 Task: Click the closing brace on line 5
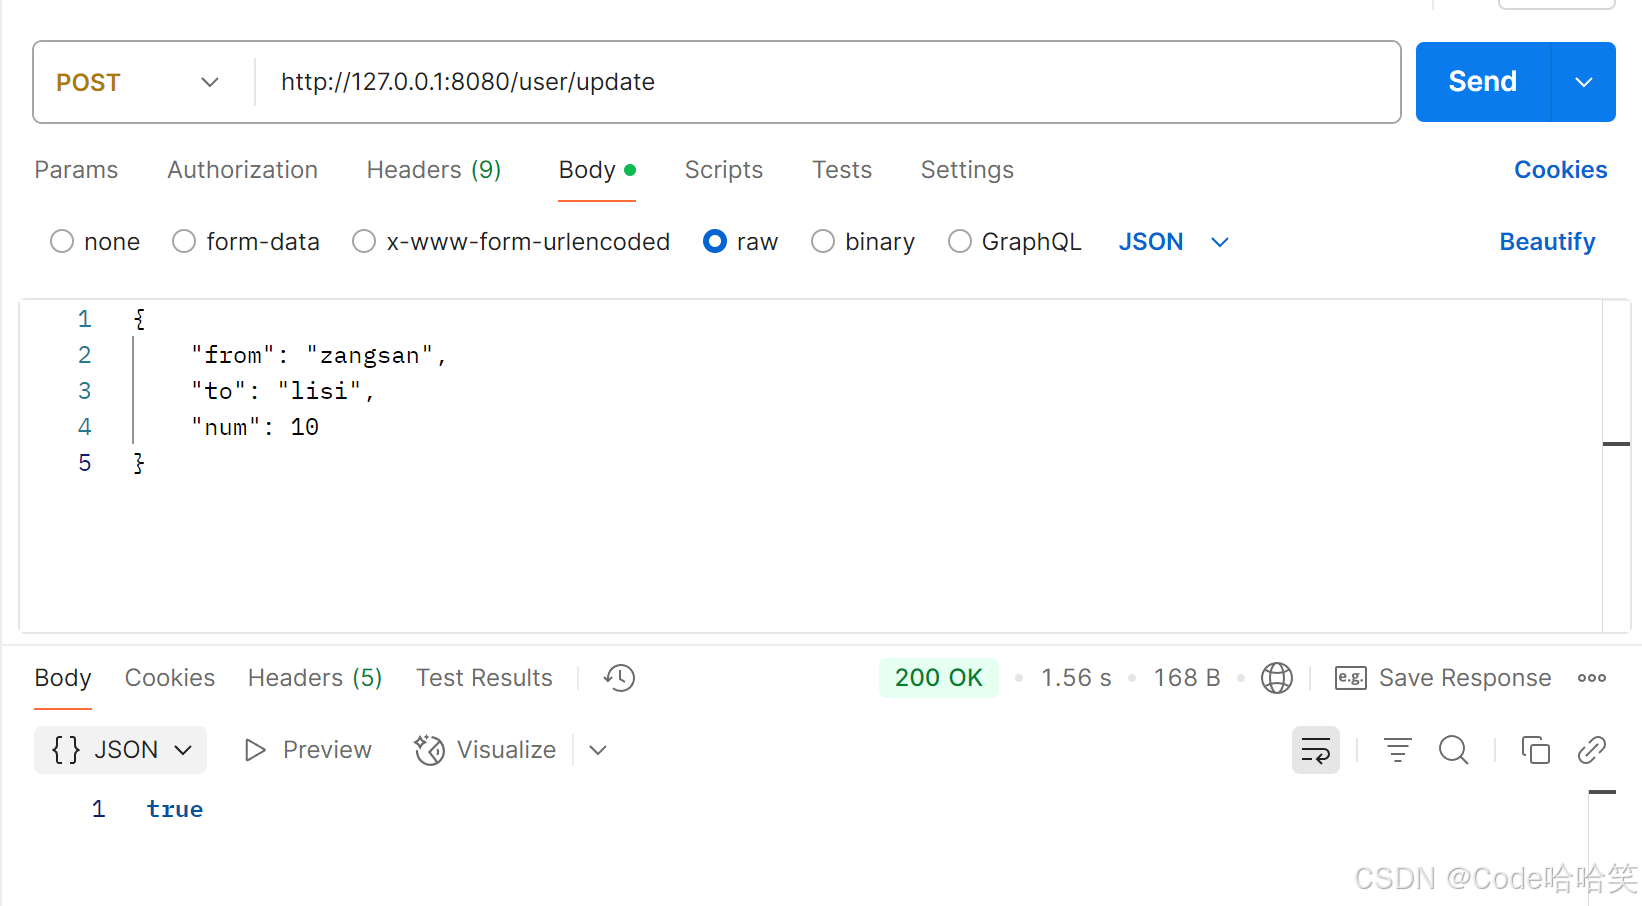139,464
